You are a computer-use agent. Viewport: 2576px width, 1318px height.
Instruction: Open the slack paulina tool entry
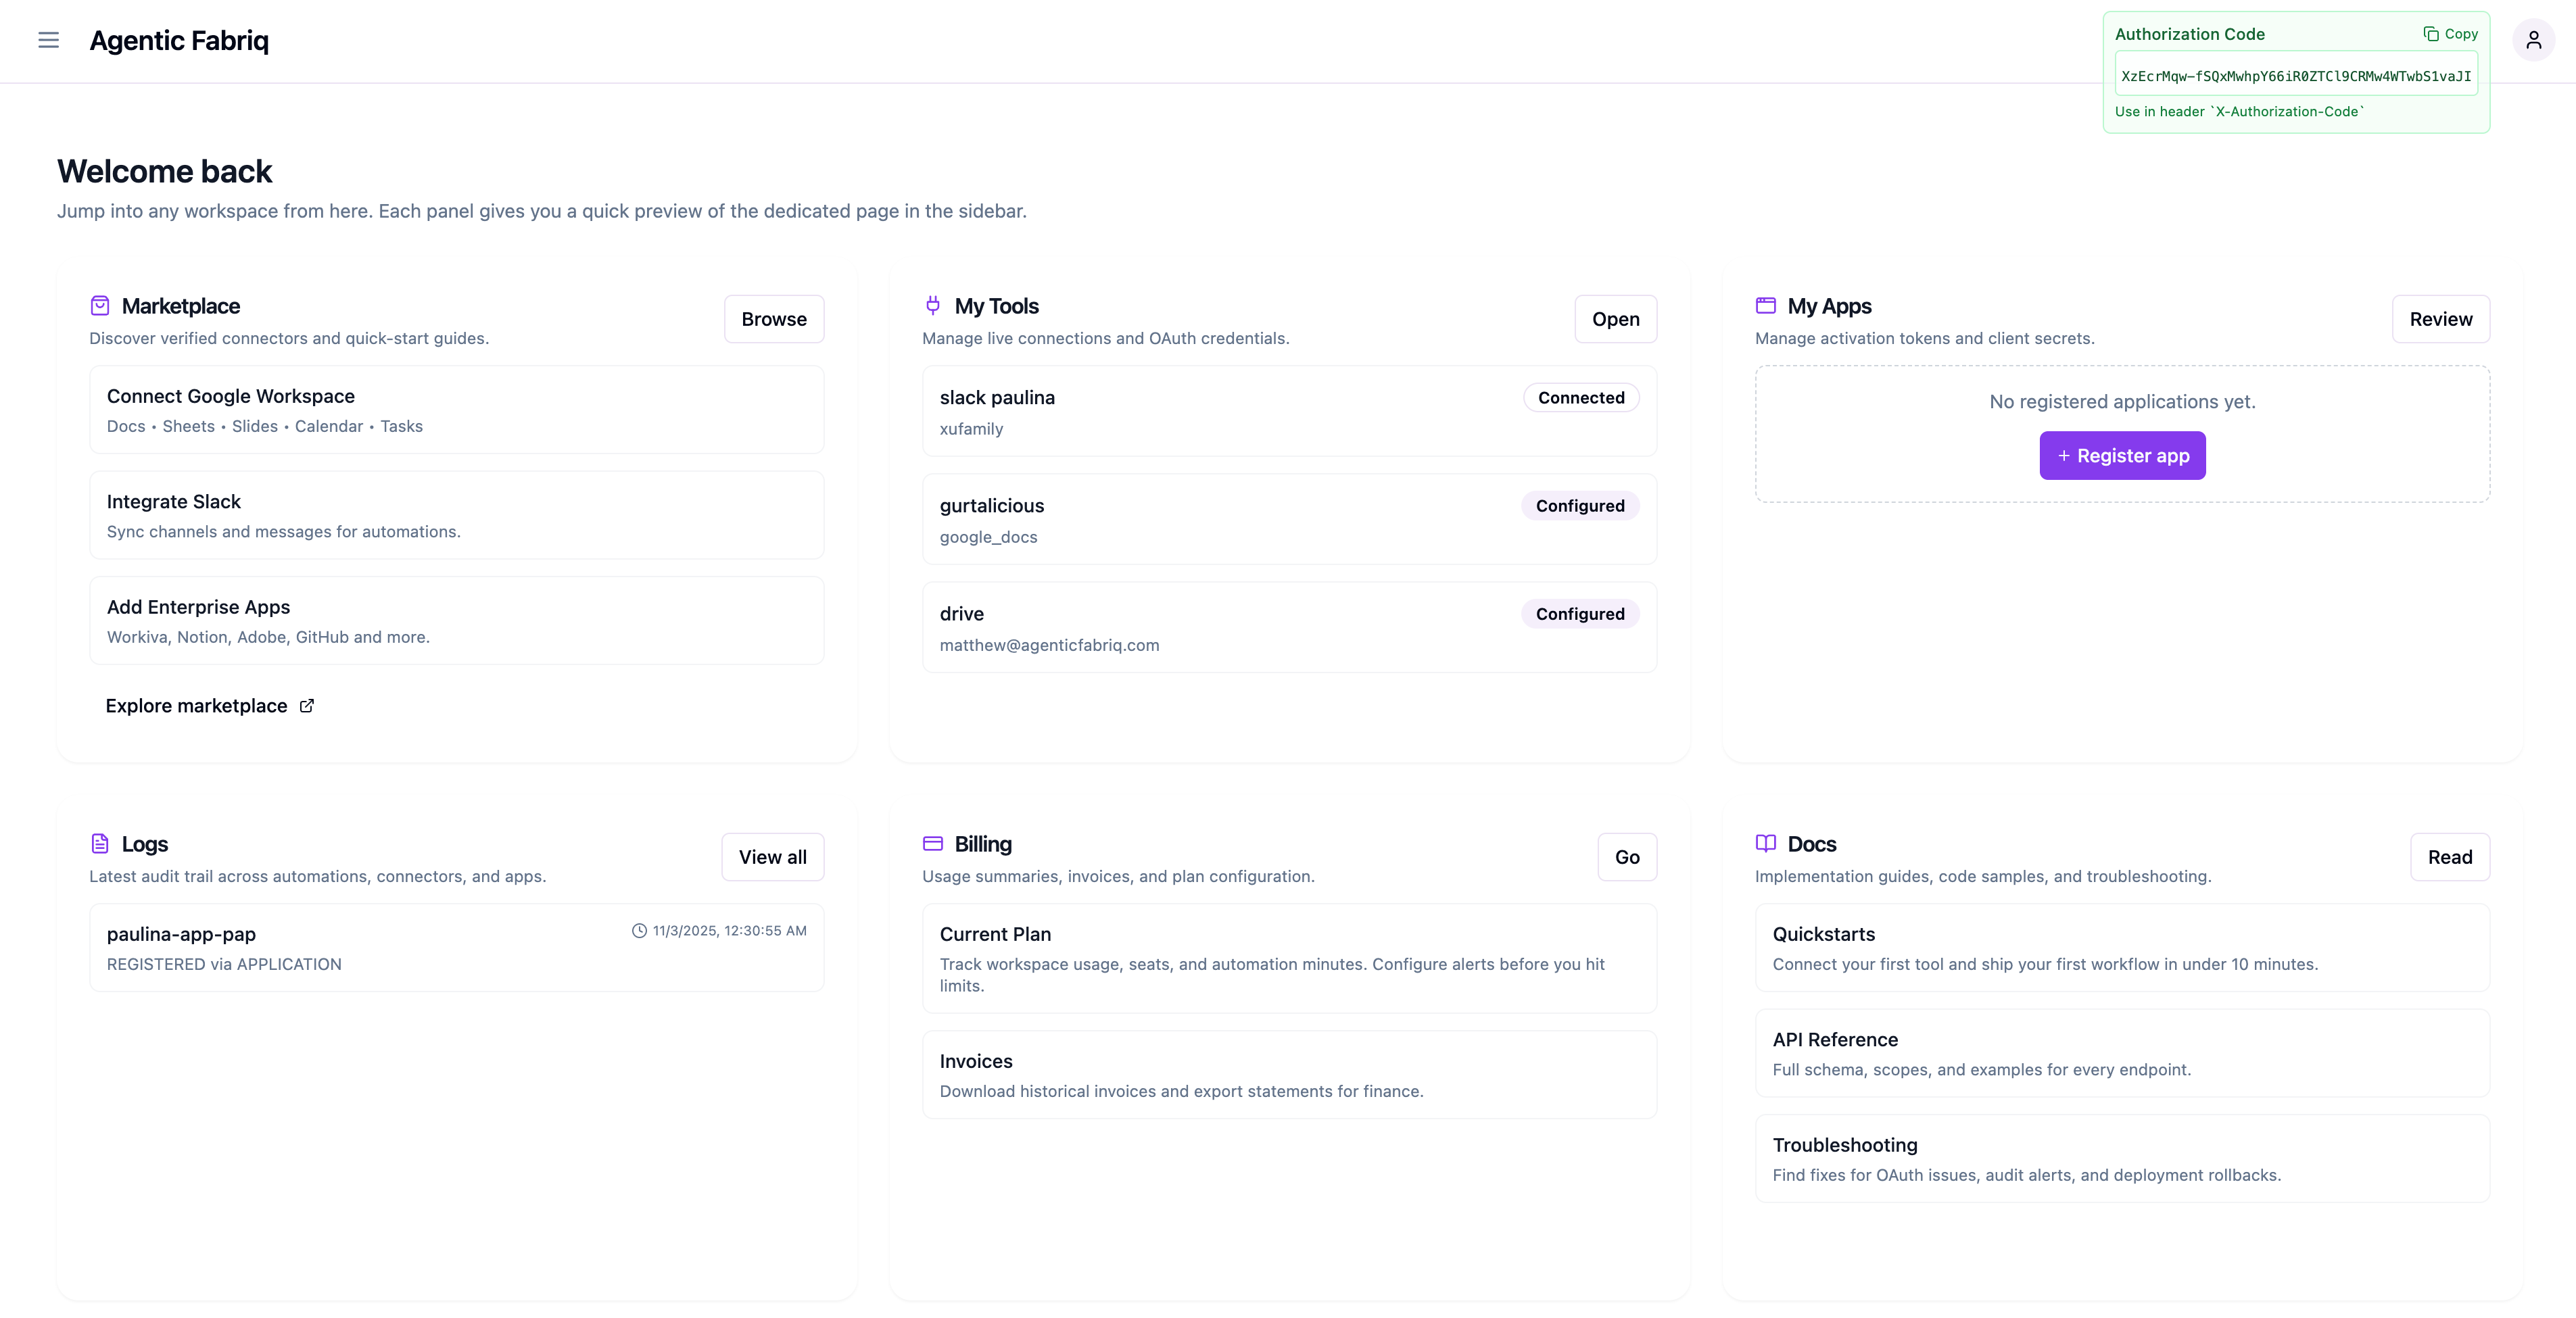(x=1288, y=412)
